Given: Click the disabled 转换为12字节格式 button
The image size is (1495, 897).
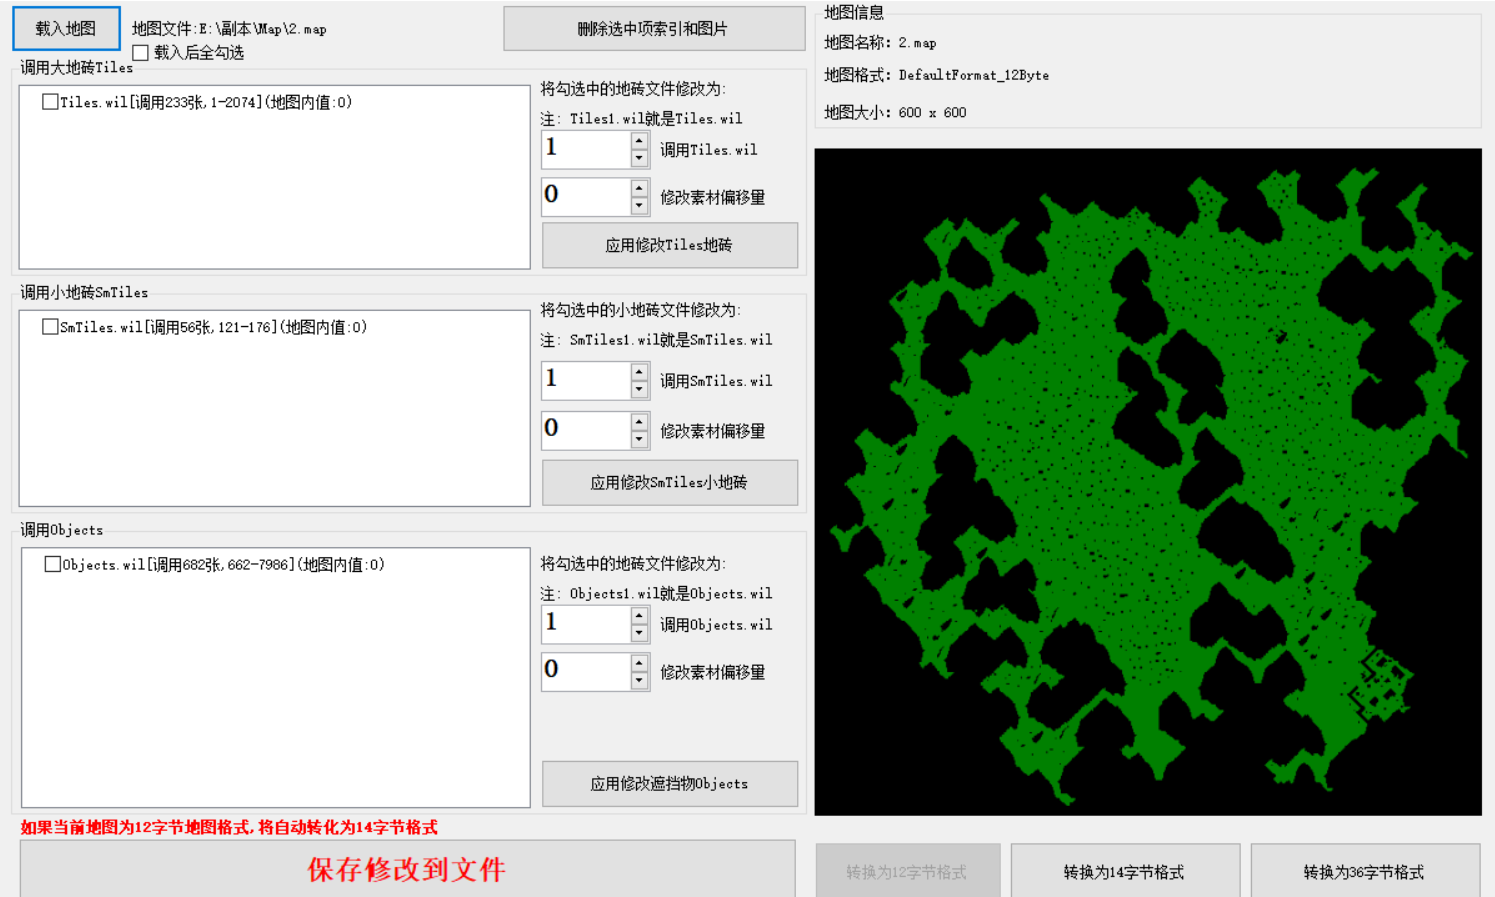Looking at the screenshot, I should click(907, 871).
